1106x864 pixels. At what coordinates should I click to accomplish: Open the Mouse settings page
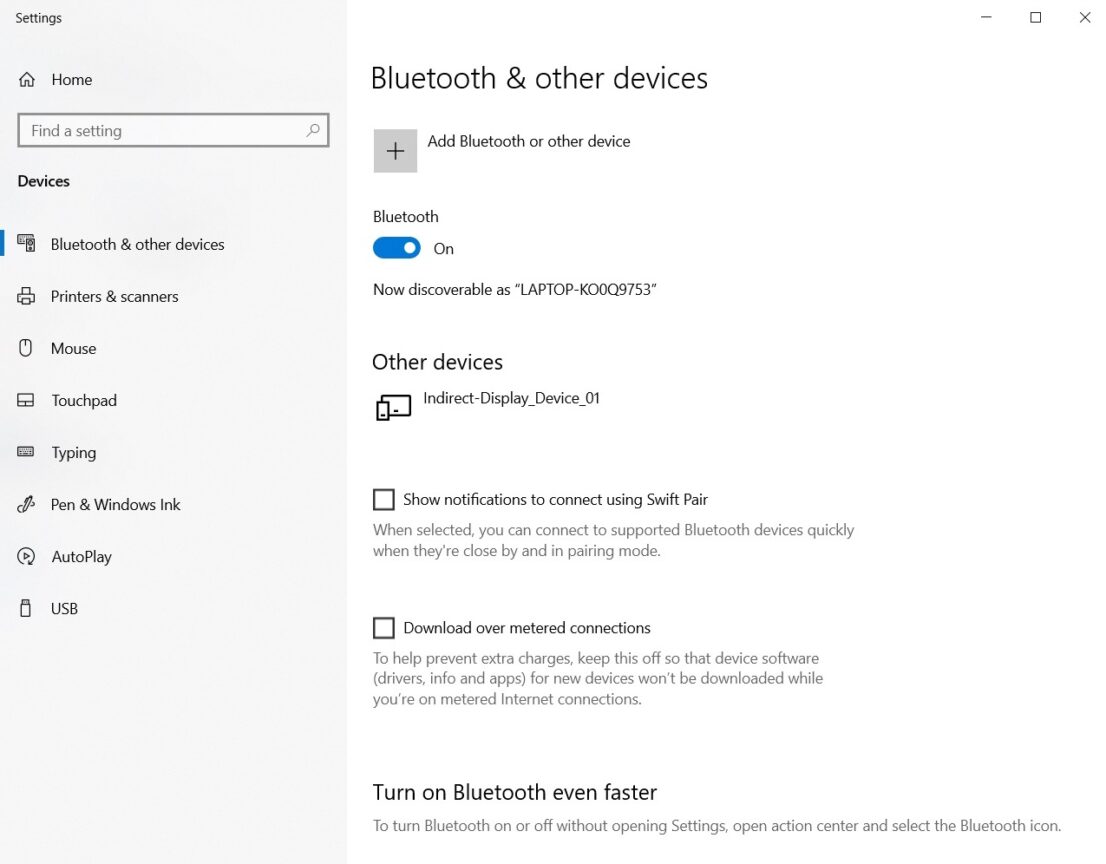tap(74, 348)
